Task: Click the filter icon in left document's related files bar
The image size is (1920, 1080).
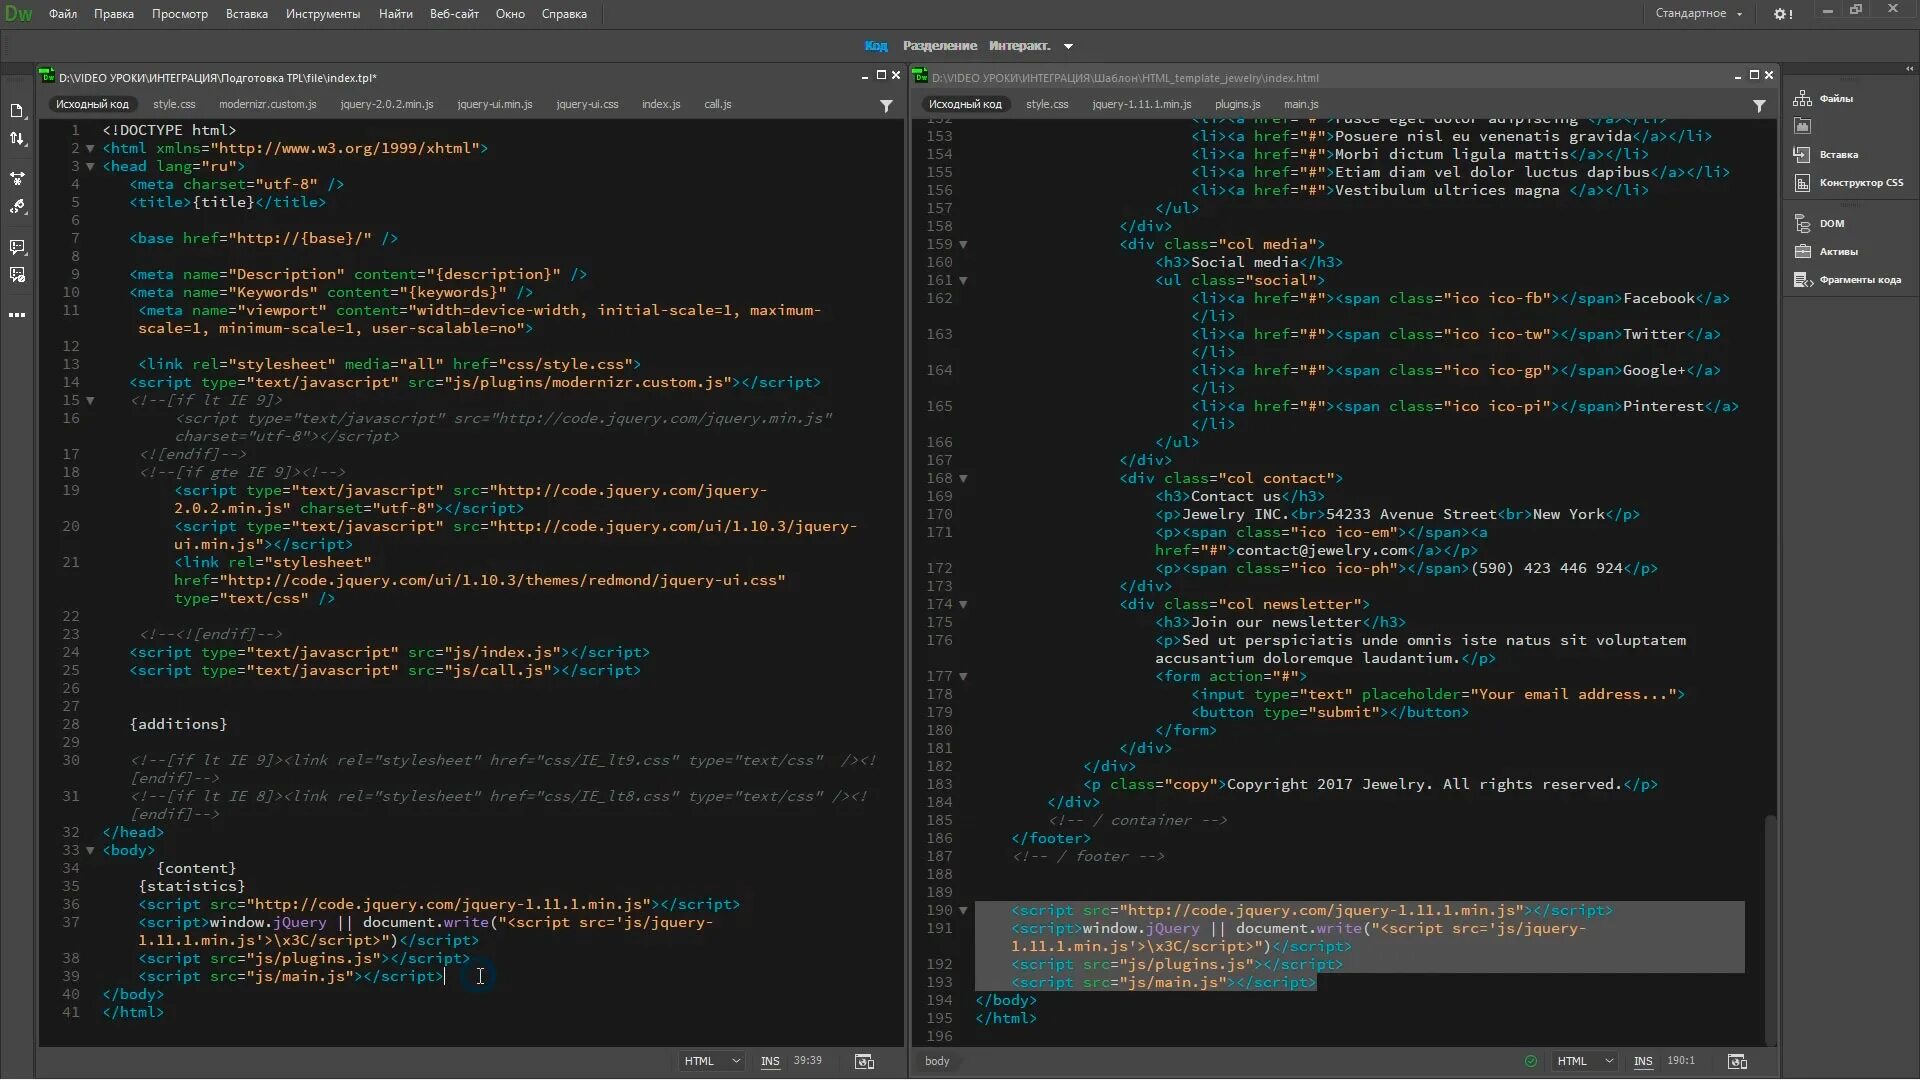Action: (x=886, y=105)
